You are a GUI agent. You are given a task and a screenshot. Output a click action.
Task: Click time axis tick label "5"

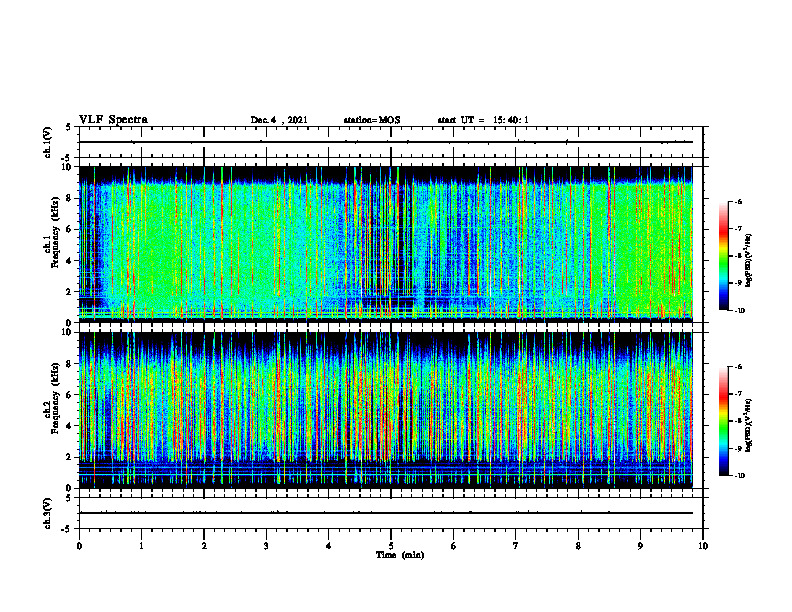click(391, 546)
